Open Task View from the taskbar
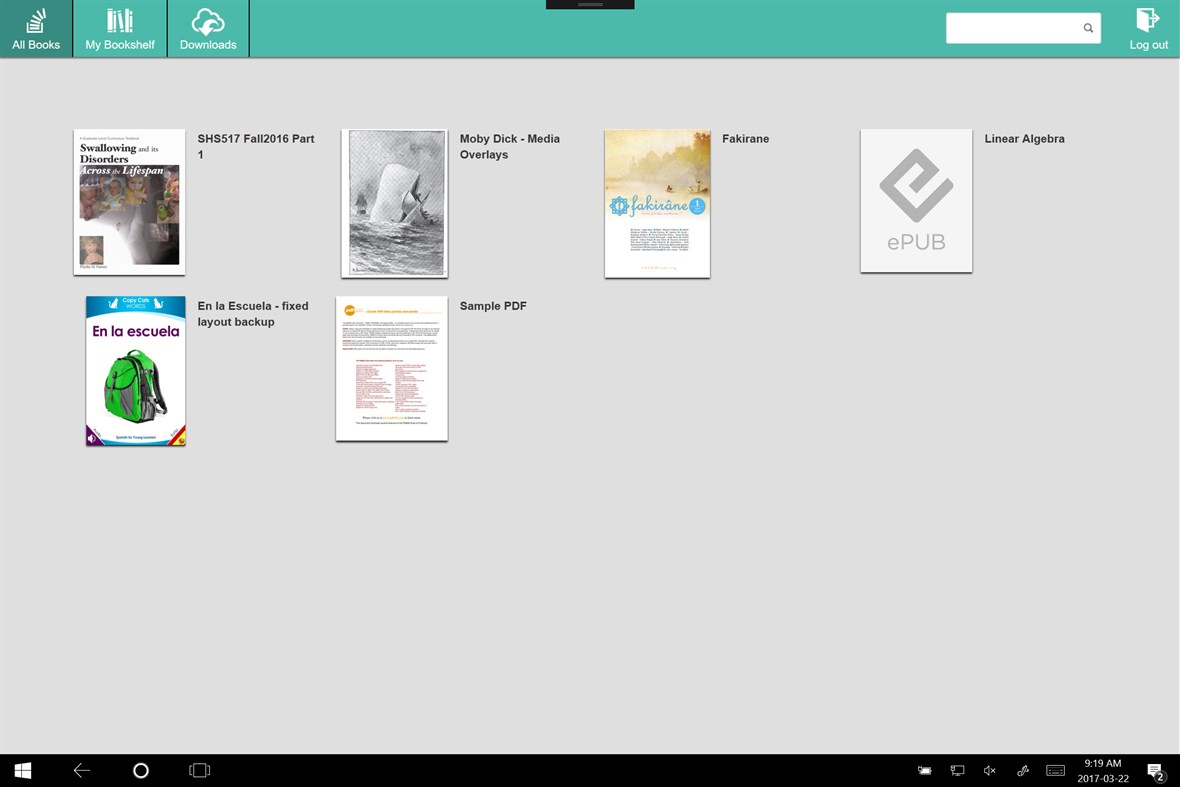The width and height of the screenshot is (1180, 787). (x=199, y=770)
